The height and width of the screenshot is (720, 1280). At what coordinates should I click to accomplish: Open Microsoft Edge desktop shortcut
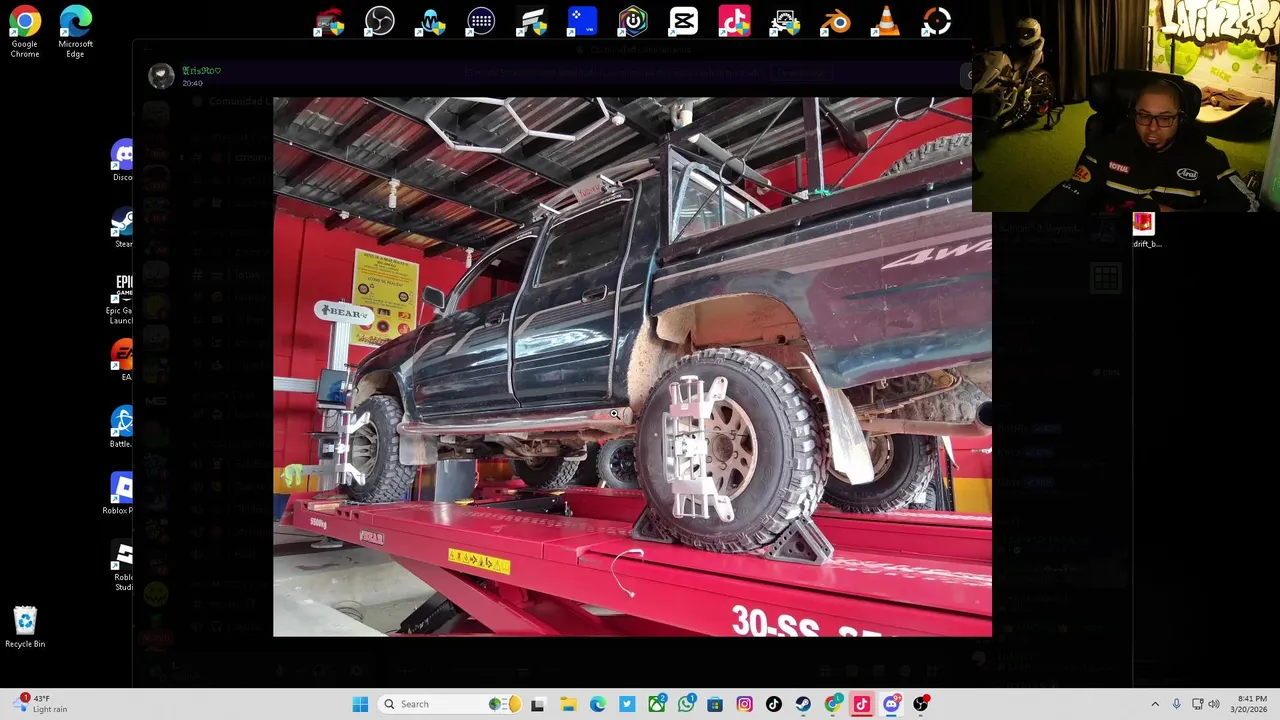point(75,30)
